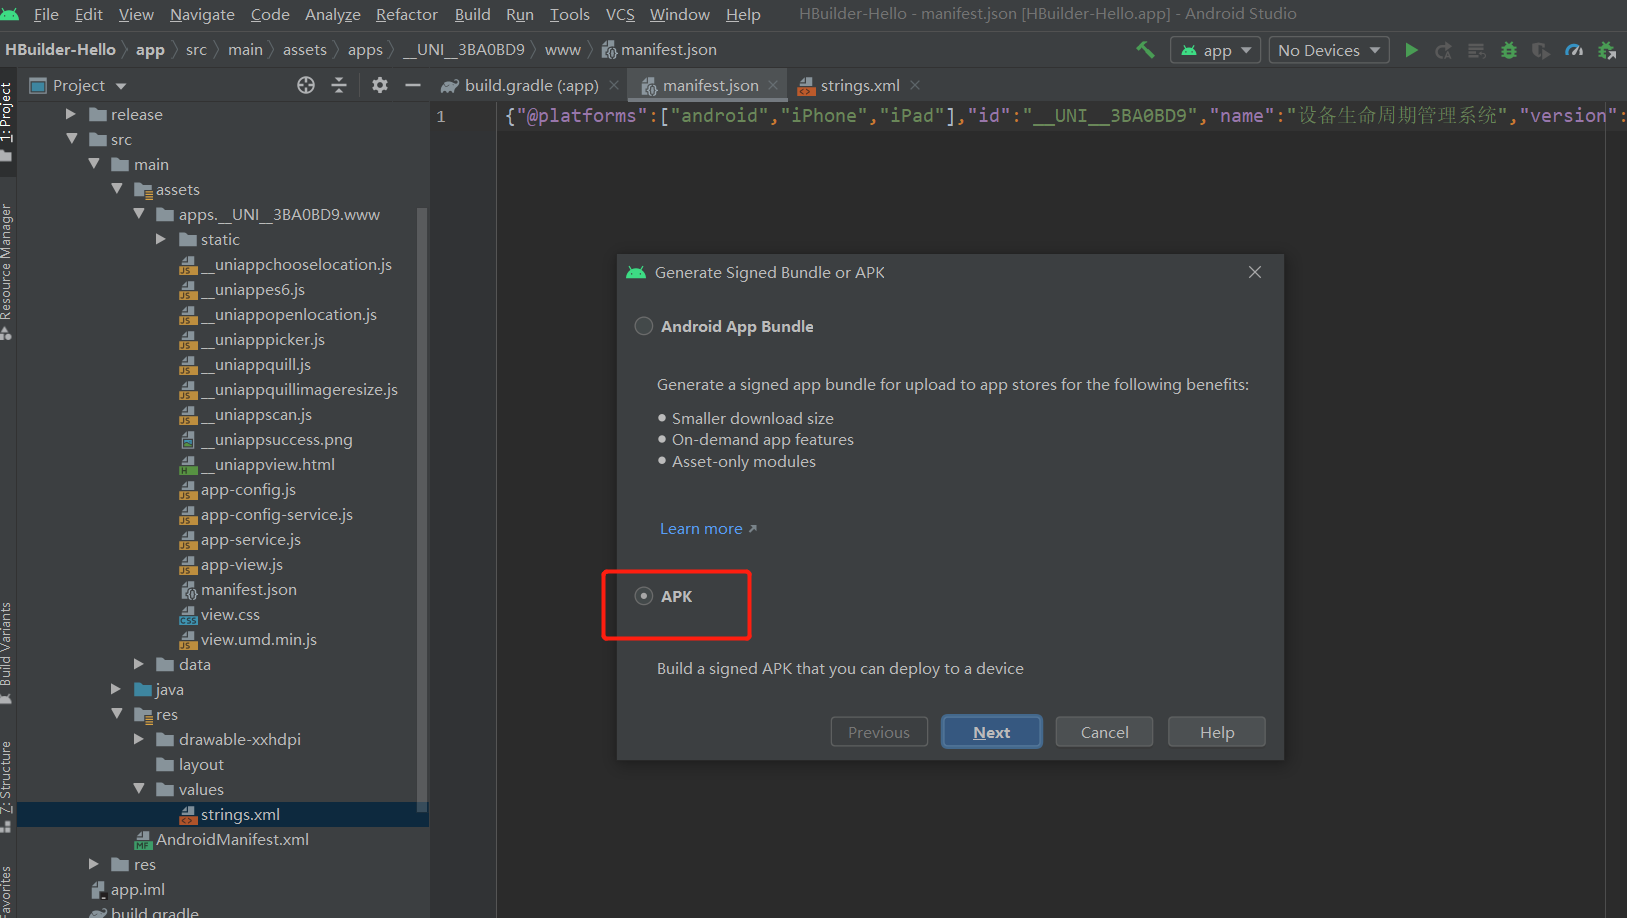Open the File menu
1627x918 pixels.
46,14
